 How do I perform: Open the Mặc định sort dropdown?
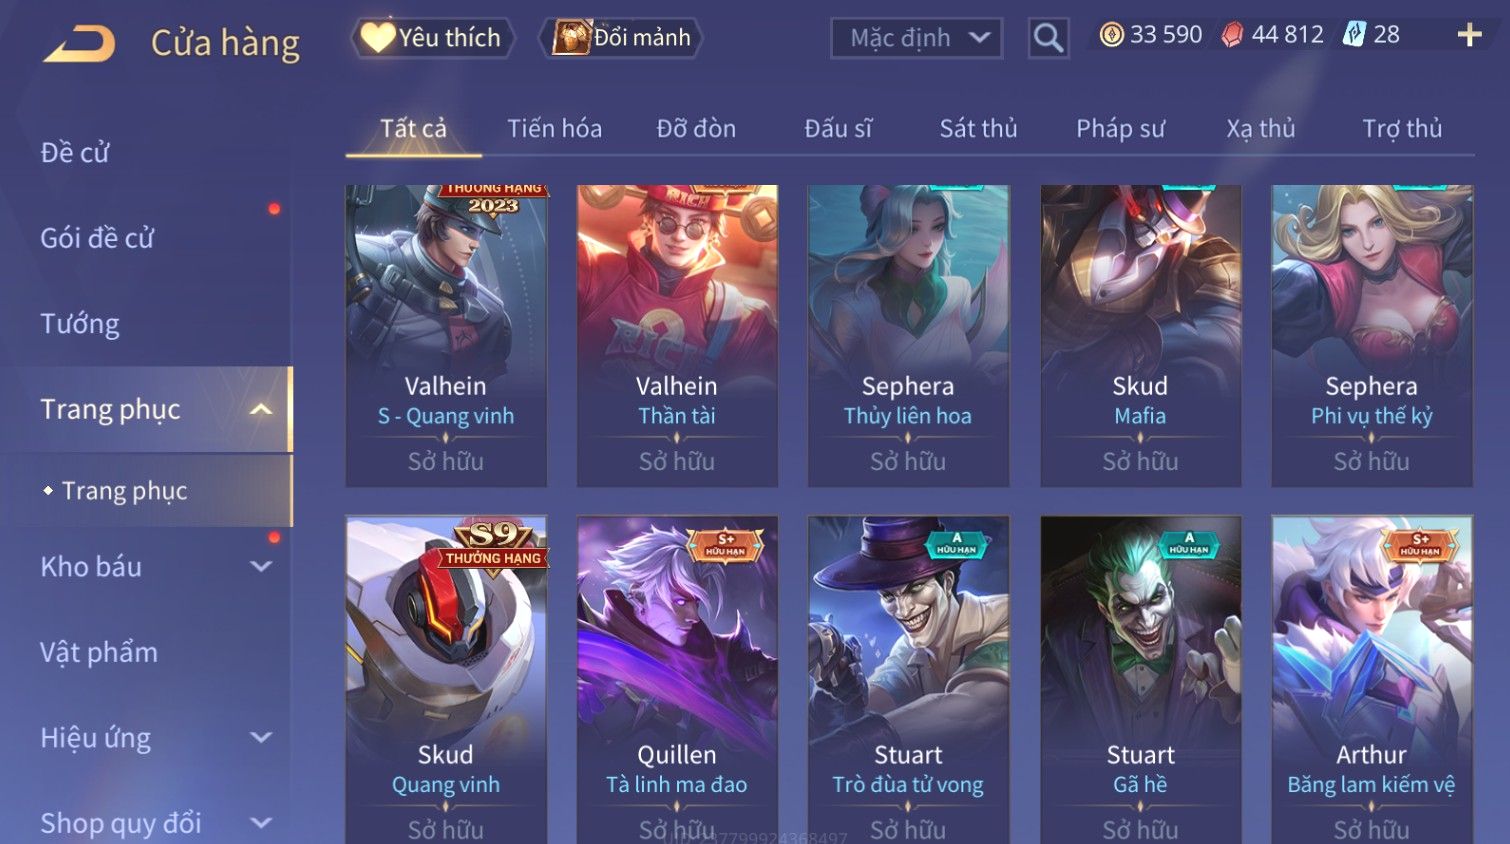(x=916, y=38)
